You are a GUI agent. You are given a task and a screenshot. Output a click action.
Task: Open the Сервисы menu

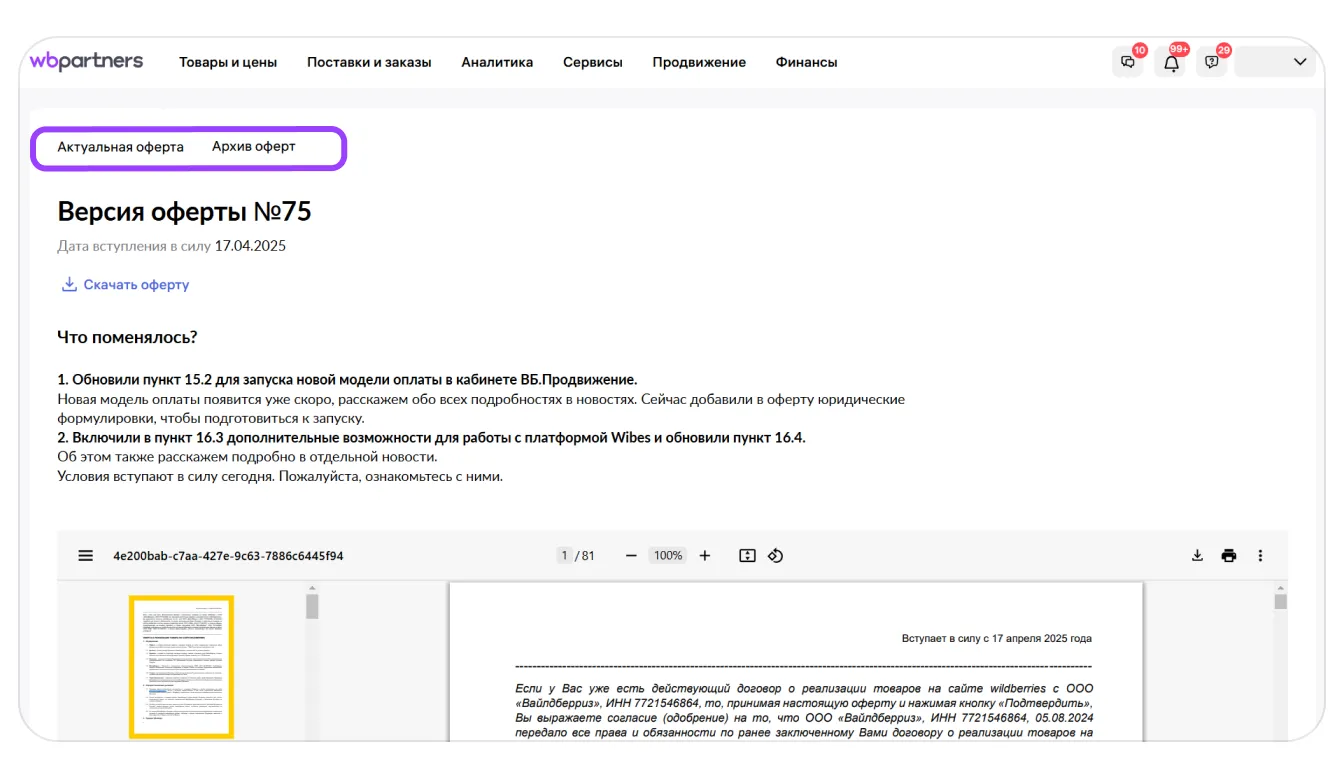[x=593, y=62]
